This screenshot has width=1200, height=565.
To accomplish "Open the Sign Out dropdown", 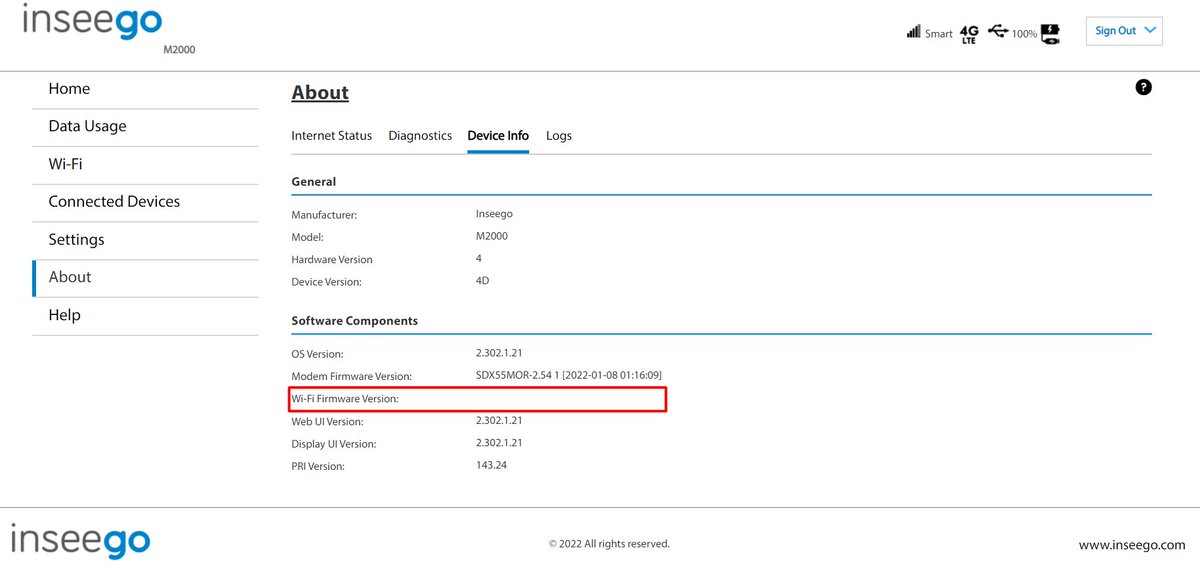I will (1125, 31).
